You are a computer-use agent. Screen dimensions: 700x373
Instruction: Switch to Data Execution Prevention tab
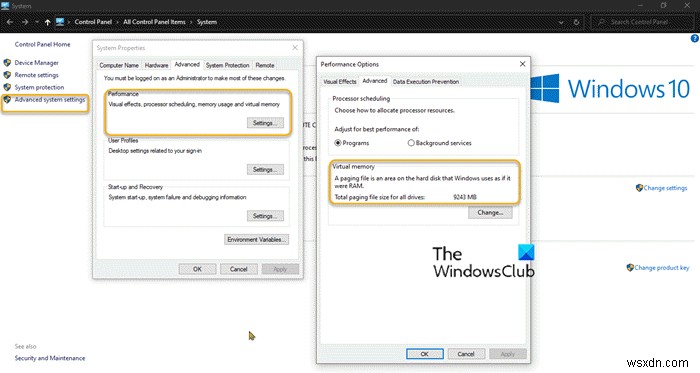coord(426,82)
